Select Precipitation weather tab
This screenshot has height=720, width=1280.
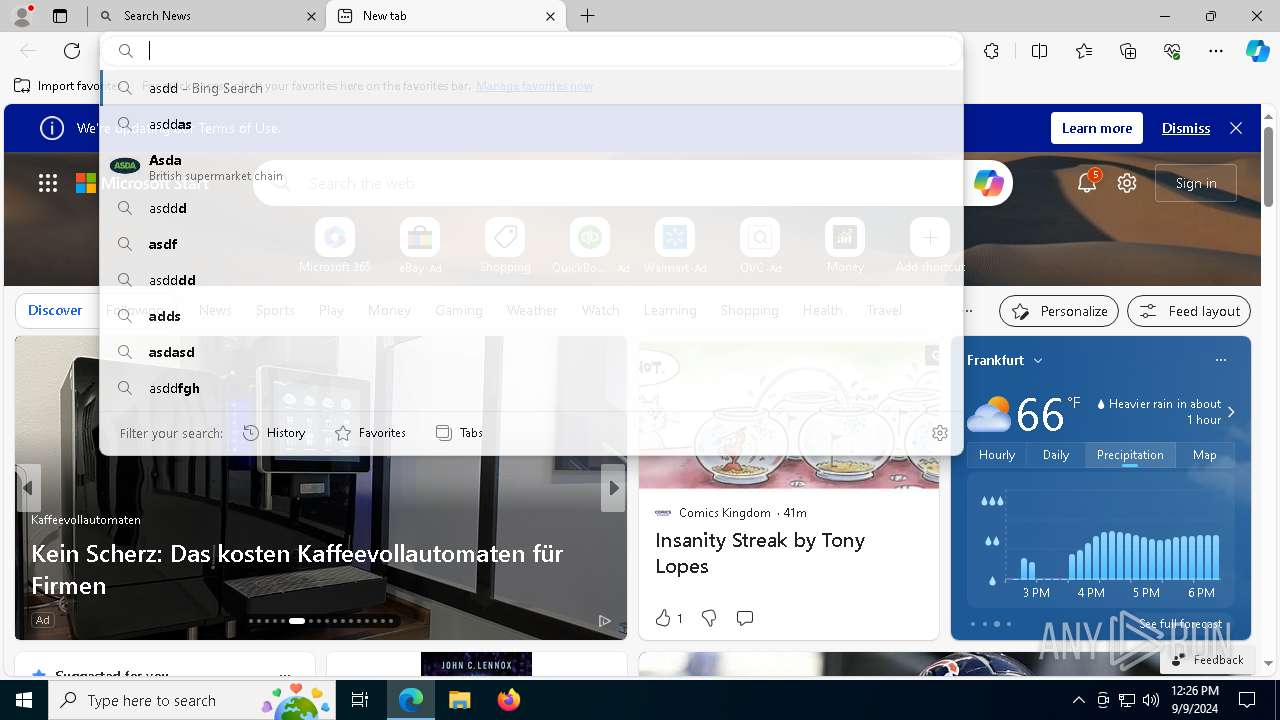[1130, 455]
